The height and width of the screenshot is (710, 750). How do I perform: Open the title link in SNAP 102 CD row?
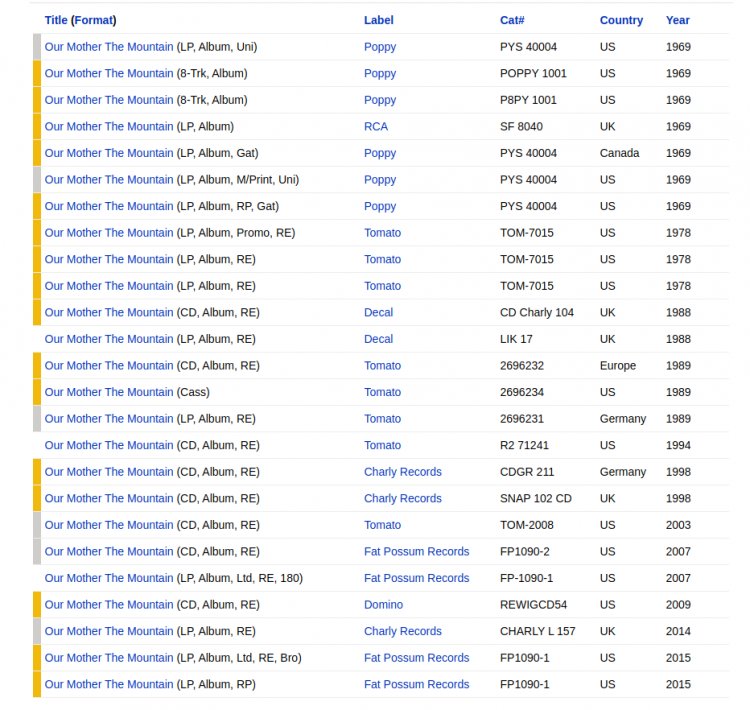(109, 498)
